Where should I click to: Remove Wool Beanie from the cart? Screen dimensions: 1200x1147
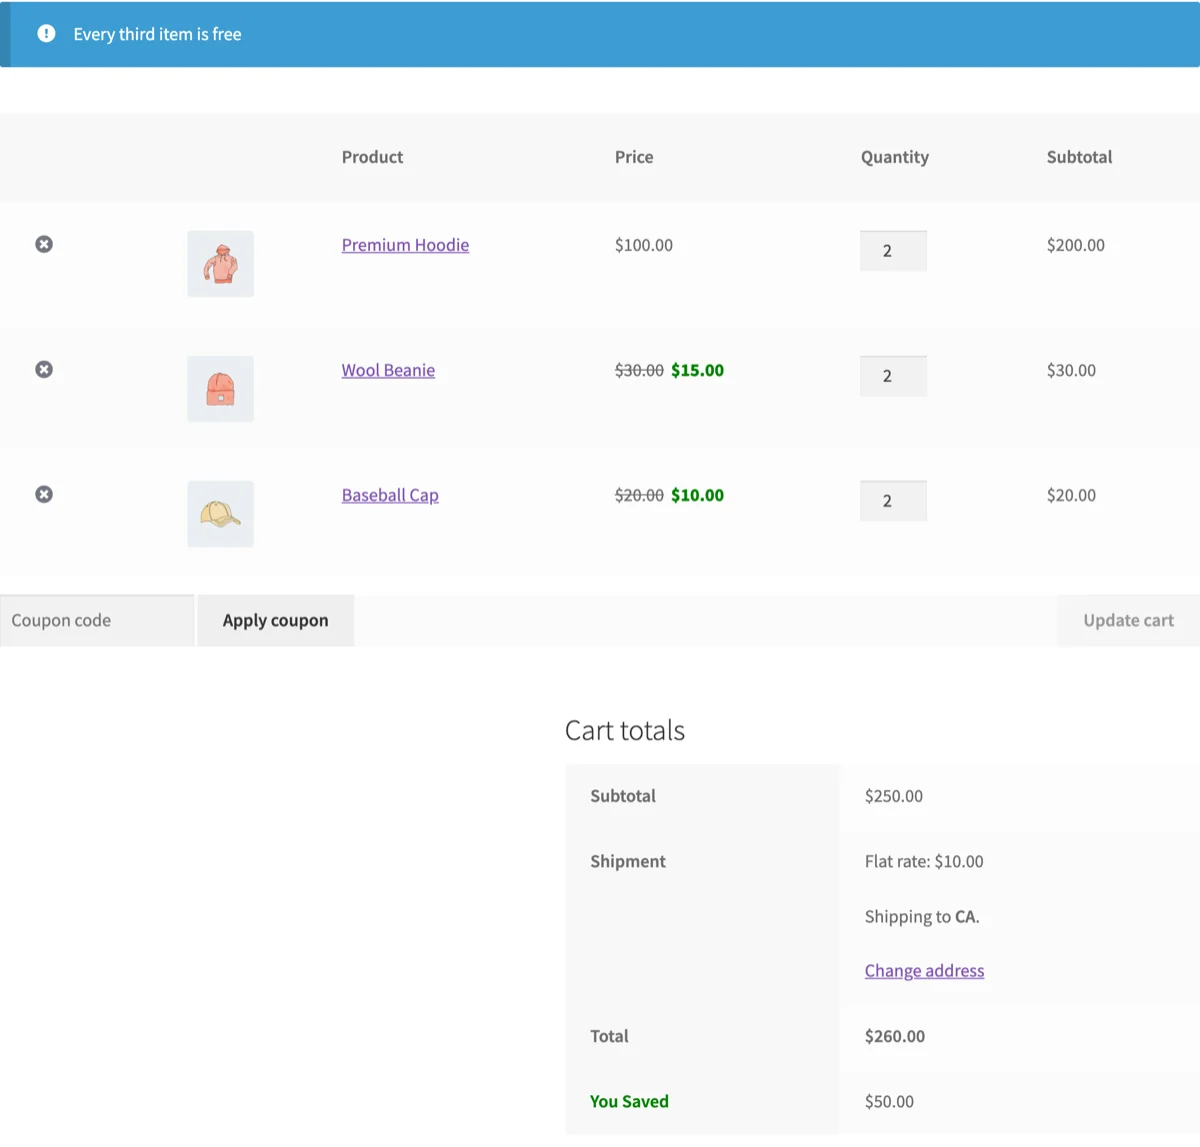click(x=44, y=369)
